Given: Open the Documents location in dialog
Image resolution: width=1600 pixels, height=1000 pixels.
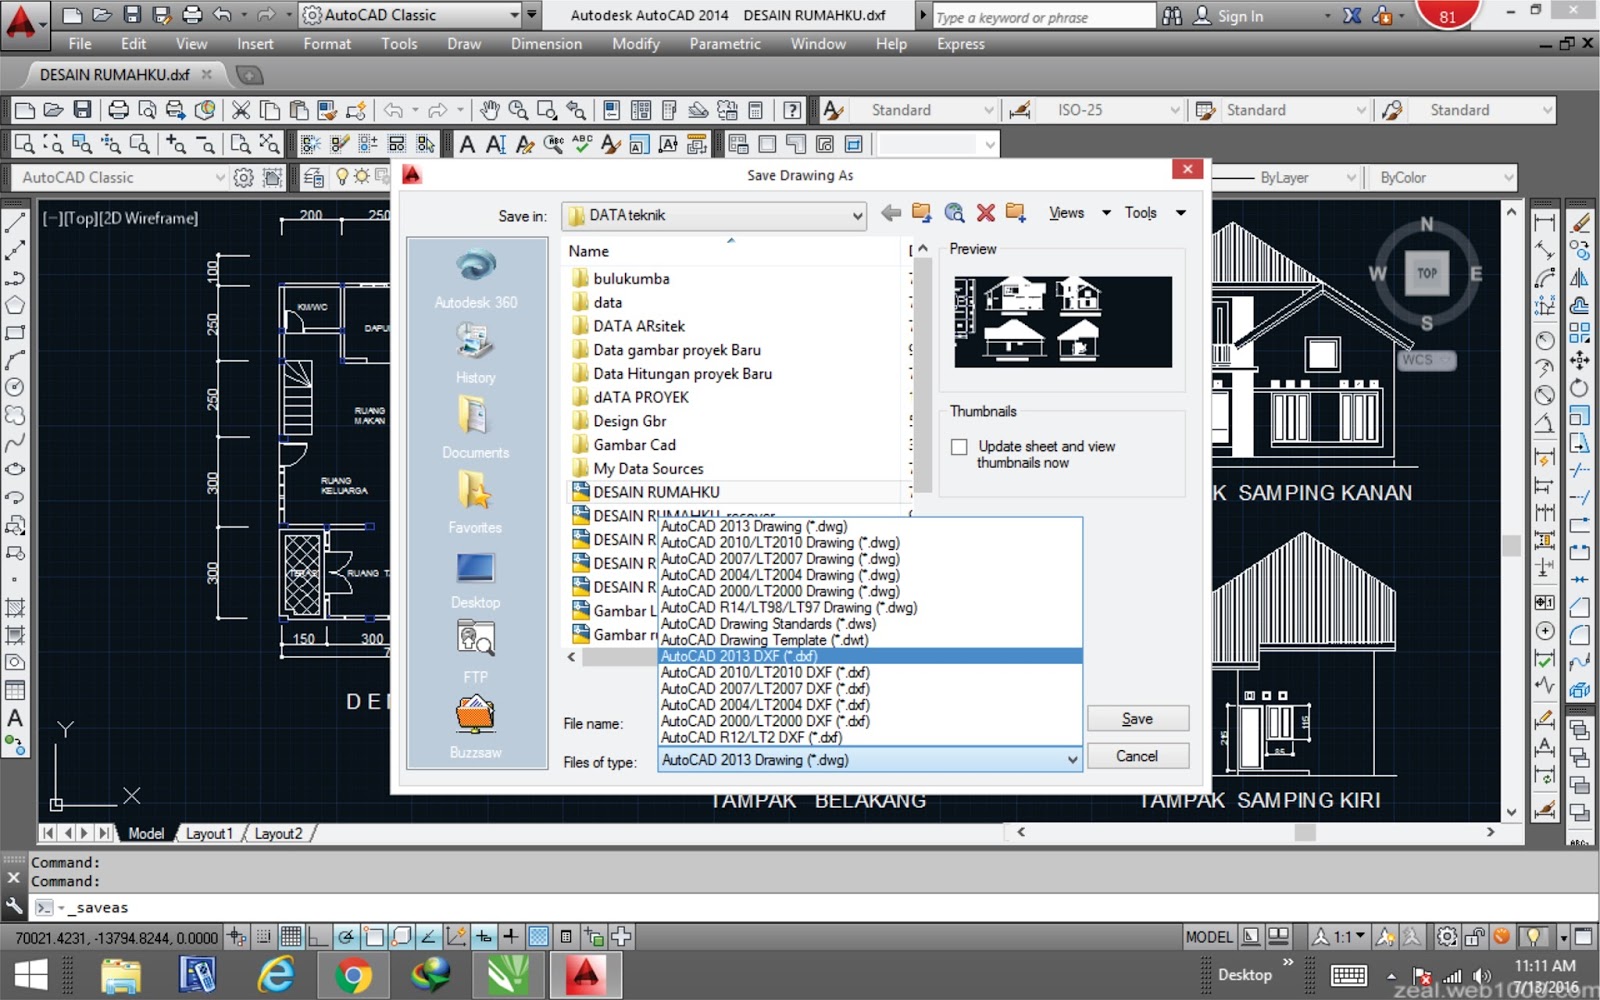Looking at the screenshot, I should (476, 428).
